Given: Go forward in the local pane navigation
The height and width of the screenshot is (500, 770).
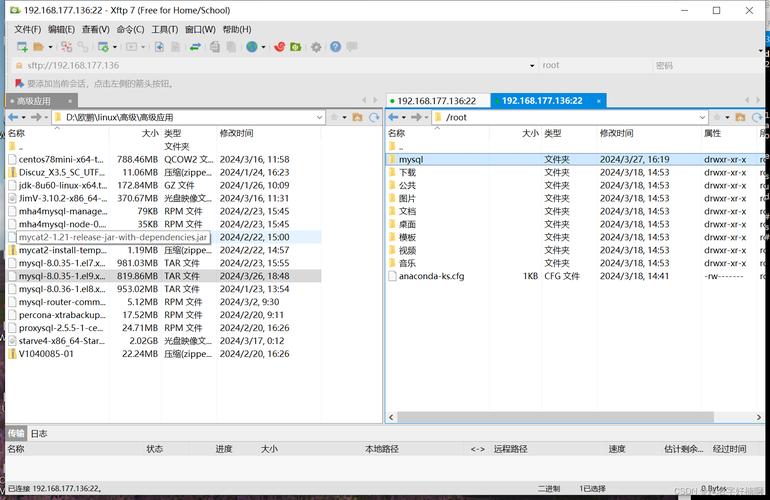Looking at the screenshot, I should [x=36, y=117].
